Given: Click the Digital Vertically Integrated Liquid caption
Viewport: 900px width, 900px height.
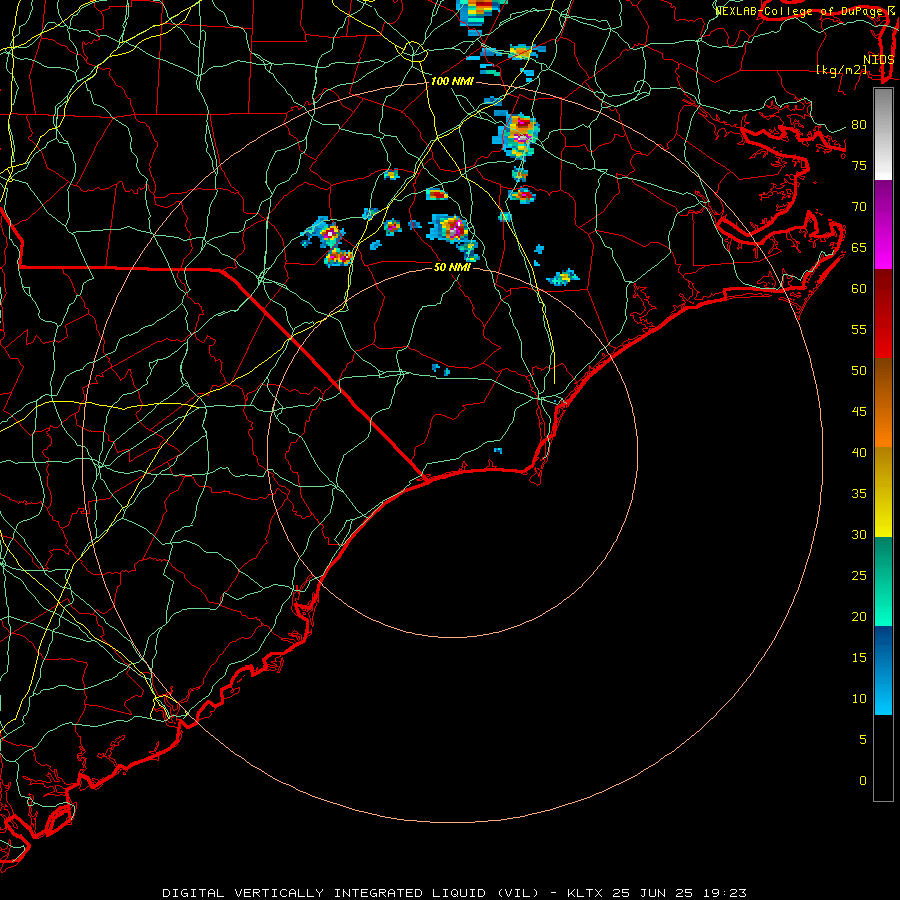Looking at the screenshot, I should [x=455, y=893].
